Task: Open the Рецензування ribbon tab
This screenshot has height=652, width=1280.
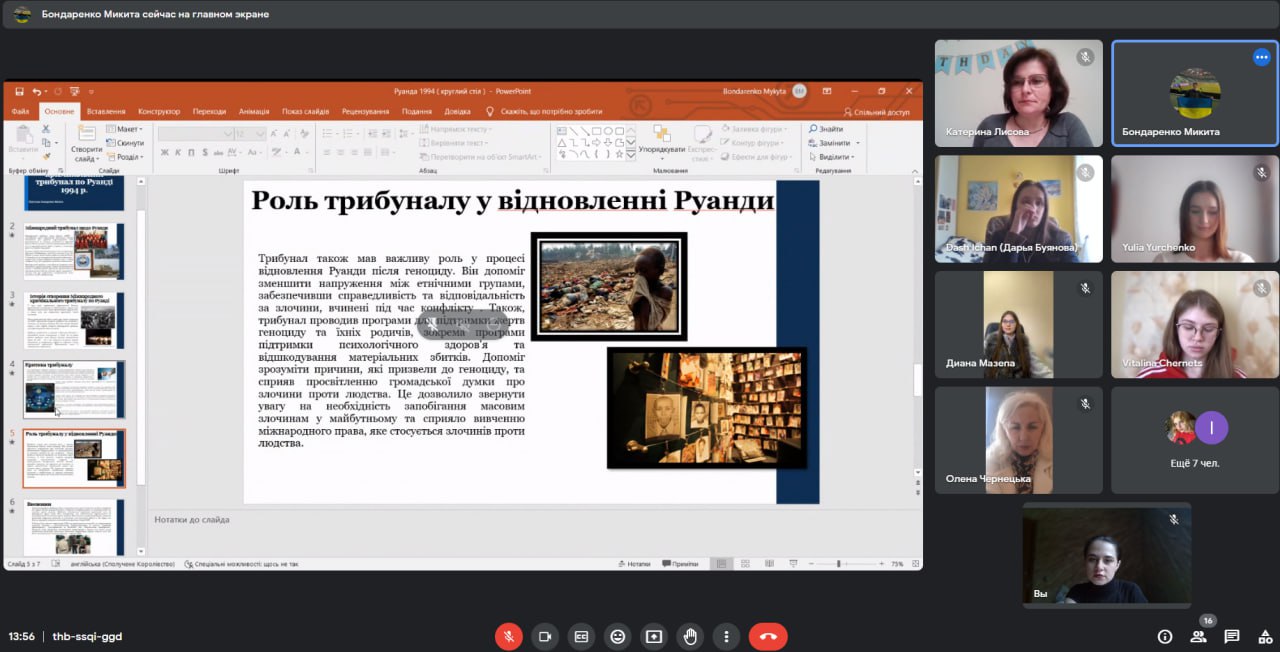Action: 365,112
